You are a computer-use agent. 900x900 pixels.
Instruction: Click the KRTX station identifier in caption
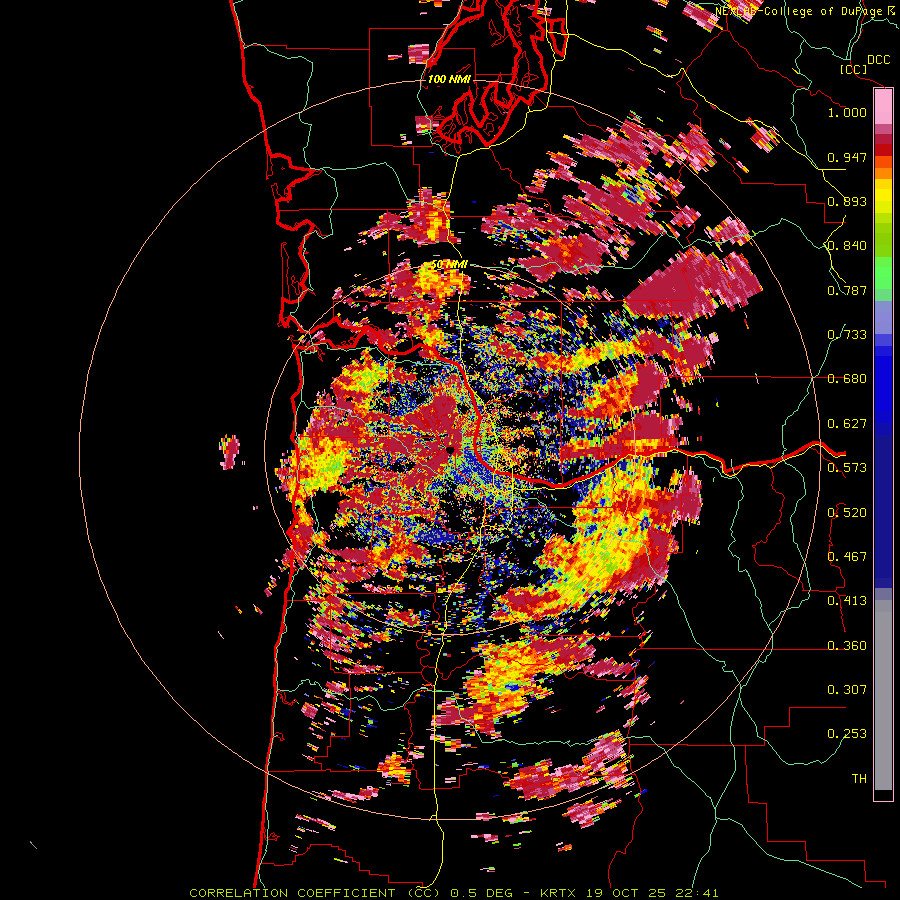(557, 893)
